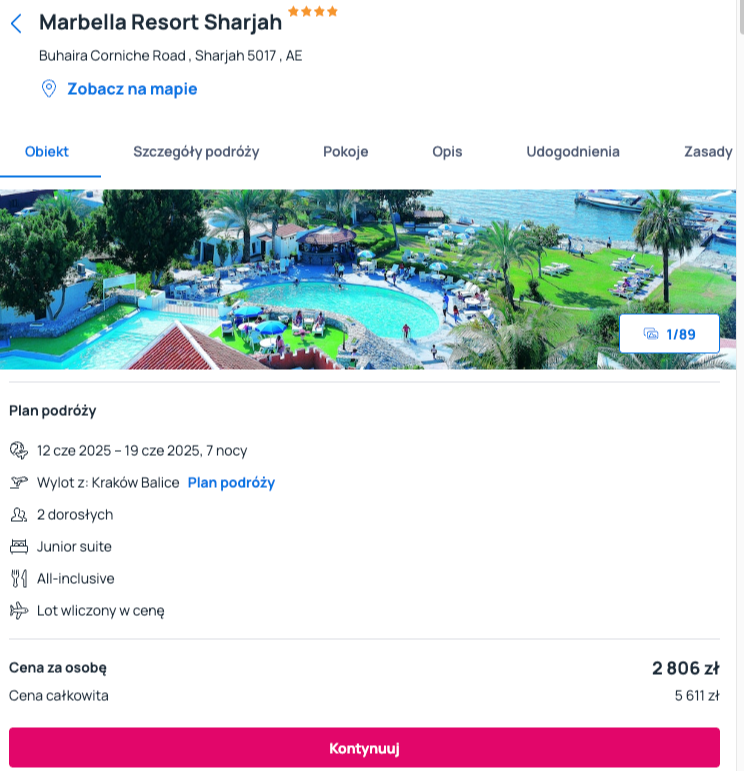This screenshot has height=771, width=744.
Task: Click the map pin location icon
Action: coord(49,89)
